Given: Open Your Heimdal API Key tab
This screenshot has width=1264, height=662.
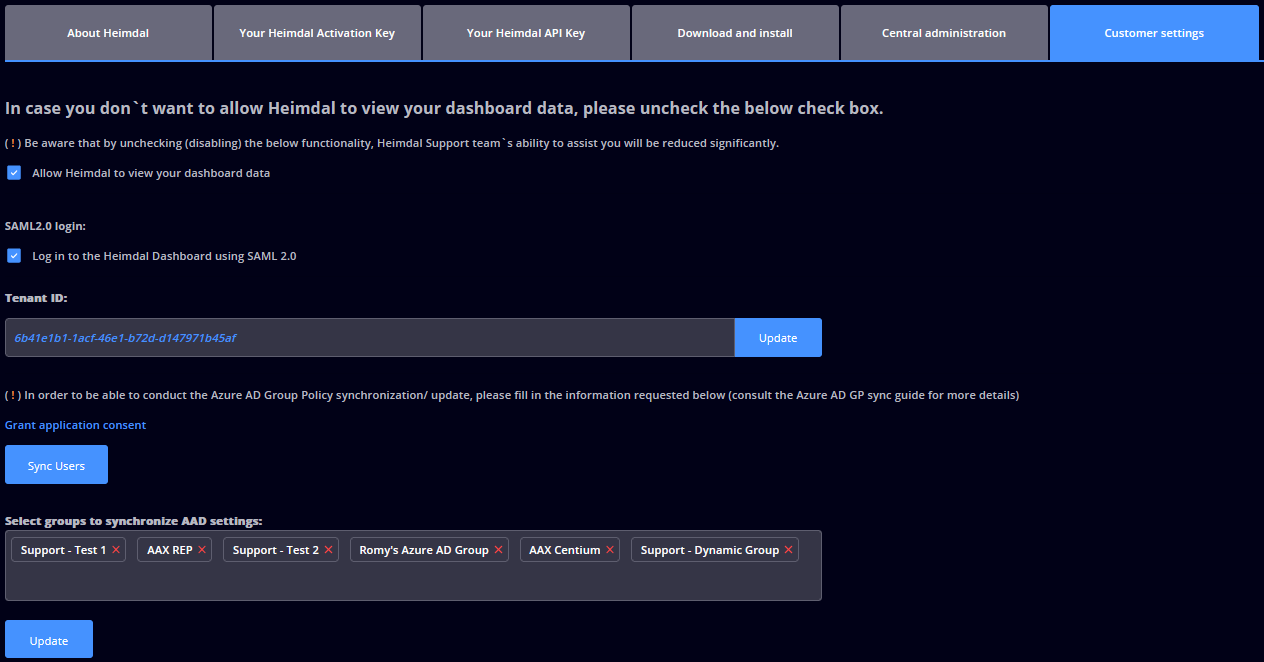Looking at the screenshot, I should coord(526,33).
